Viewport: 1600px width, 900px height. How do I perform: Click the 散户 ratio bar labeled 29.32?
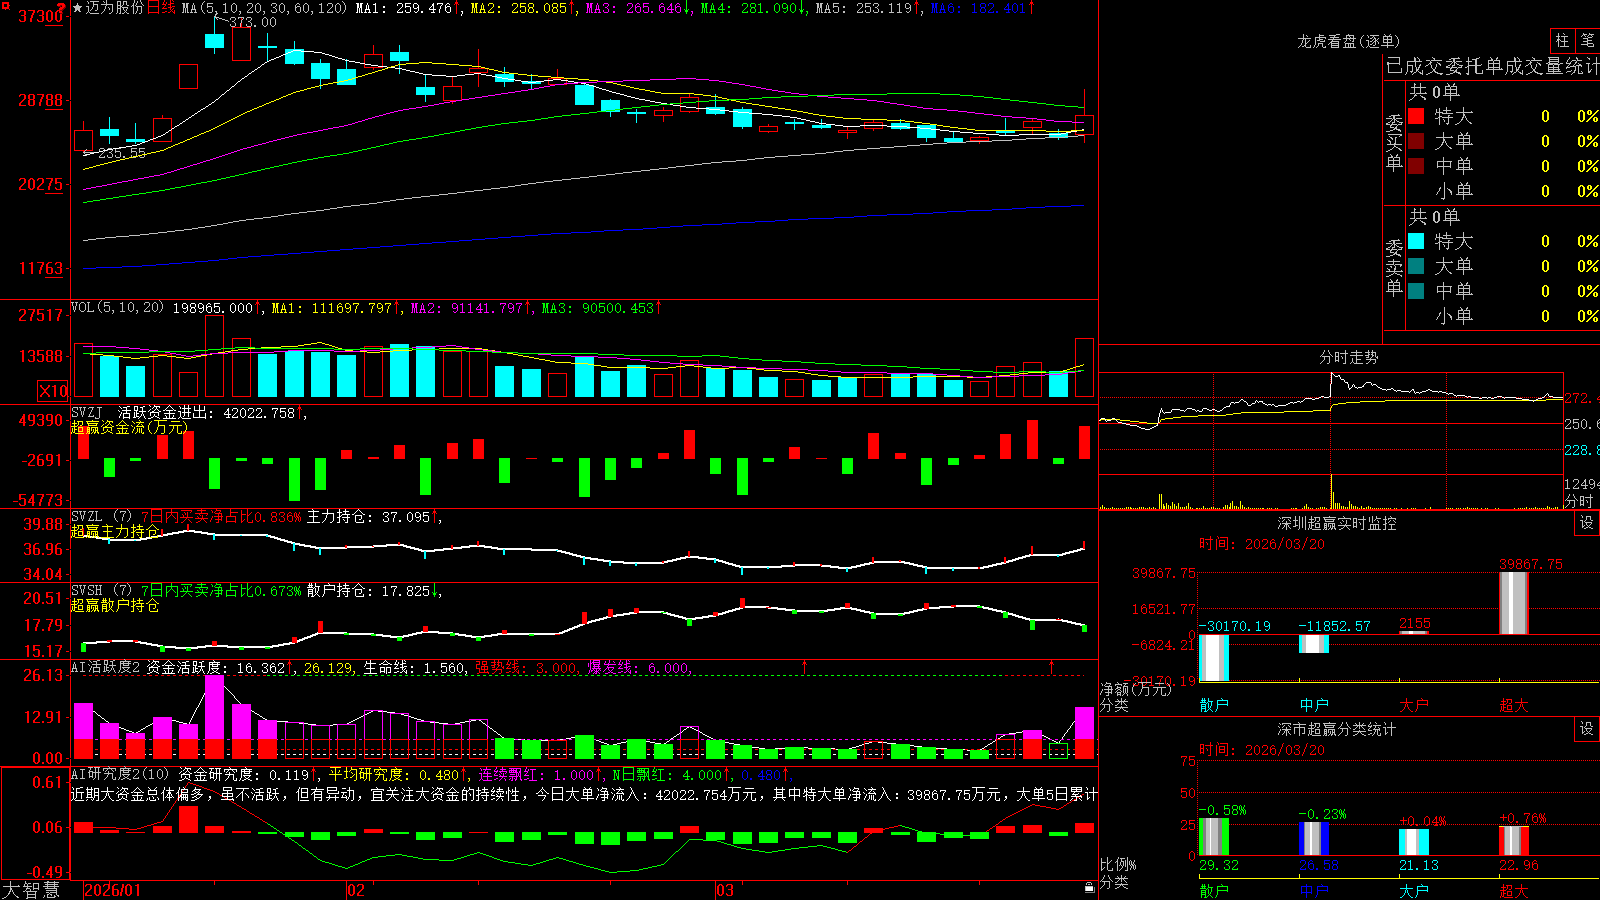click(x=1214, y=837)
